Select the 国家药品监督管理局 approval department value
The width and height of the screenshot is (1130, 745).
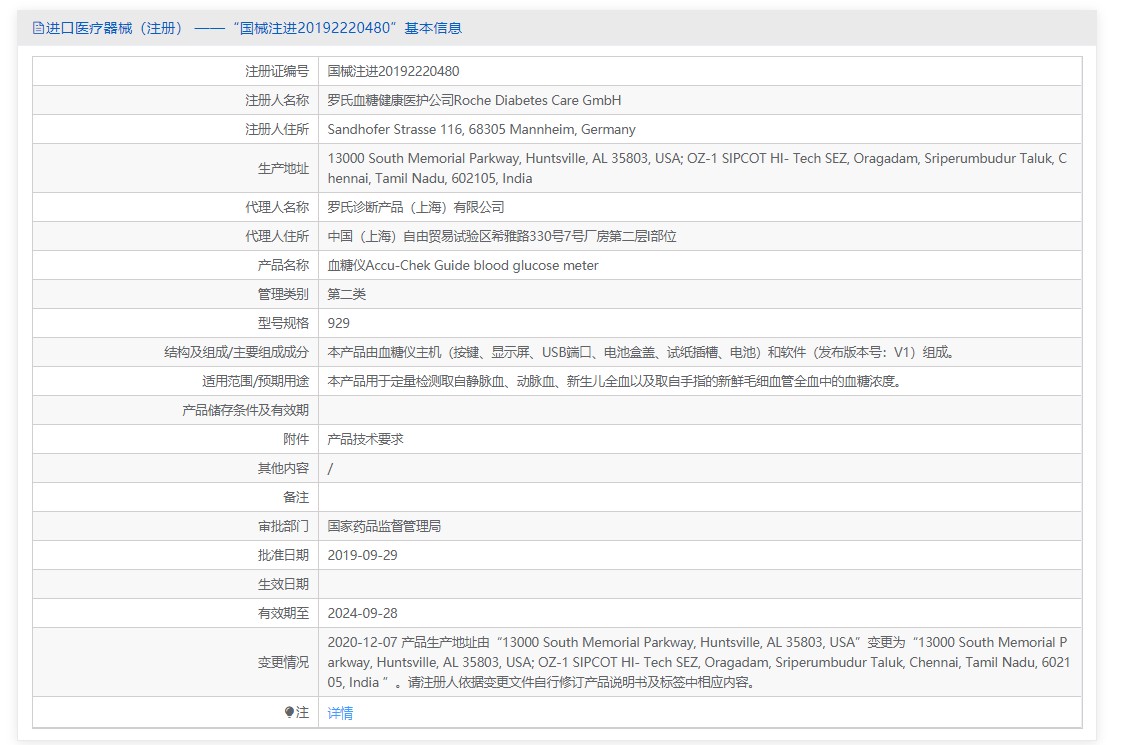tap(384, 526)
